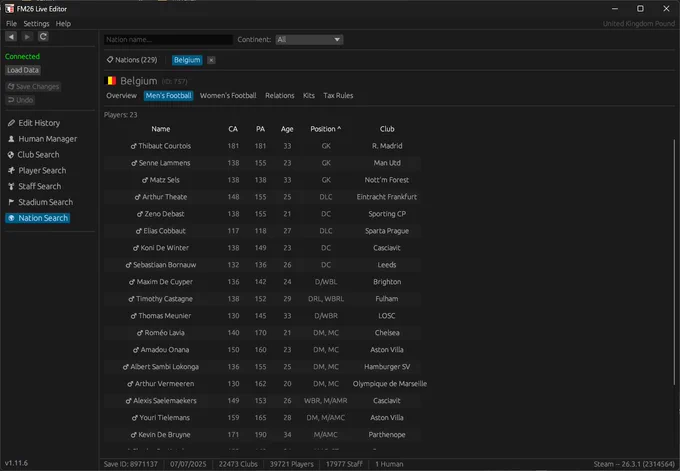Select the Belgium nation tab
This screenshot has height=471, width=680.
click(x=187, y=60)
